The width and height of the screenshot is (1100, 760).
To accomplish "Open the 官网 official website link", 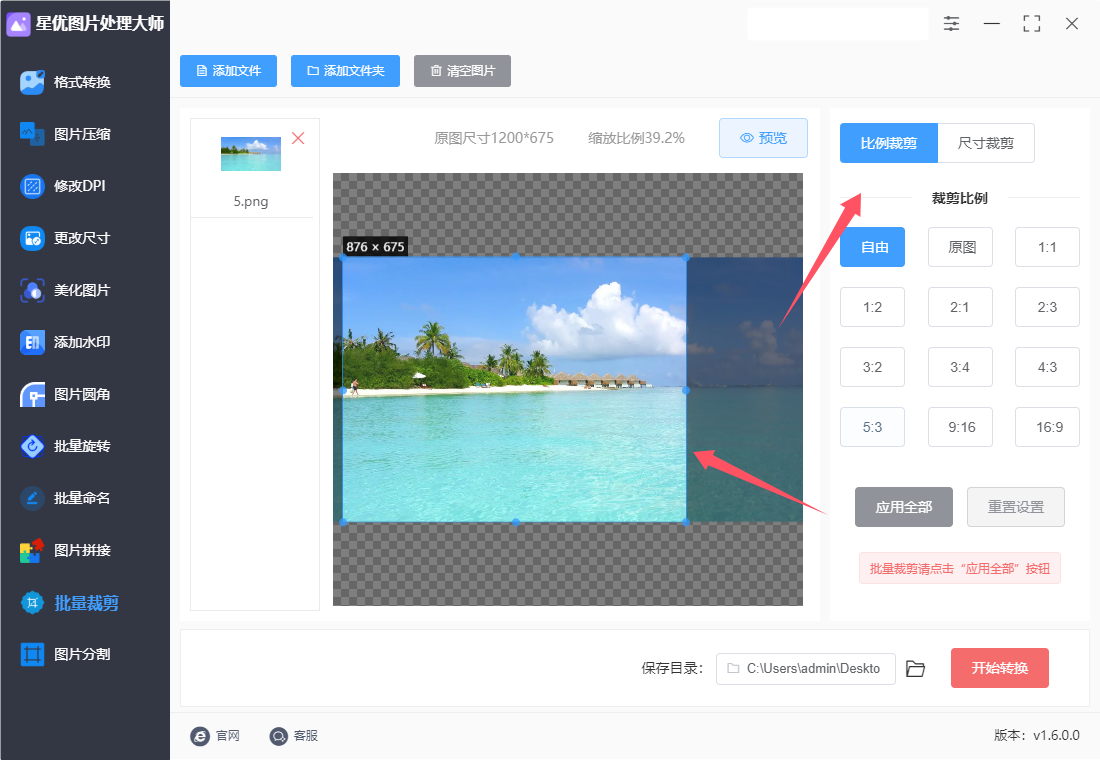I will pos(215,735).
